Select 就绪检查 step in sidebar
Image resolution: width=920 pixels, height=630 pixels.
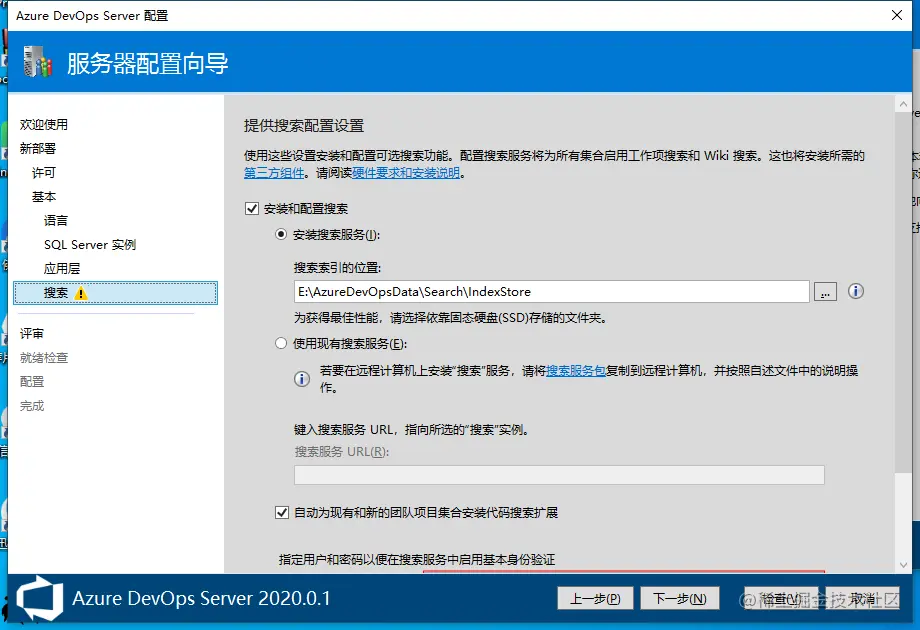pyautogui.click(x=44, y=358)
